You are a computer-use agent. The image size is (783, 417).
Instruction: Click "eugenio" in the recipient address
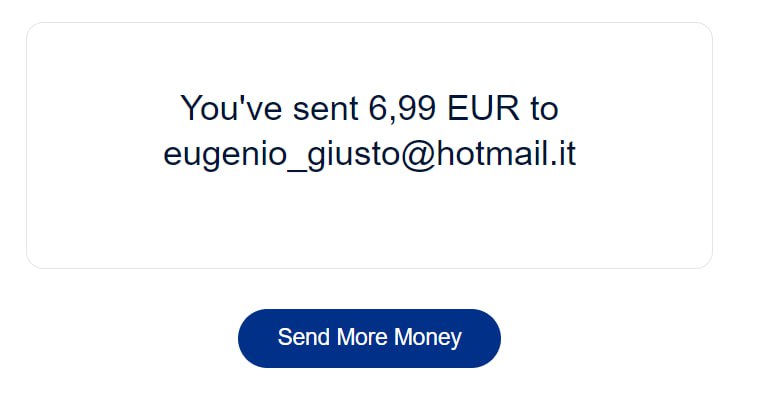click(225, 155)
